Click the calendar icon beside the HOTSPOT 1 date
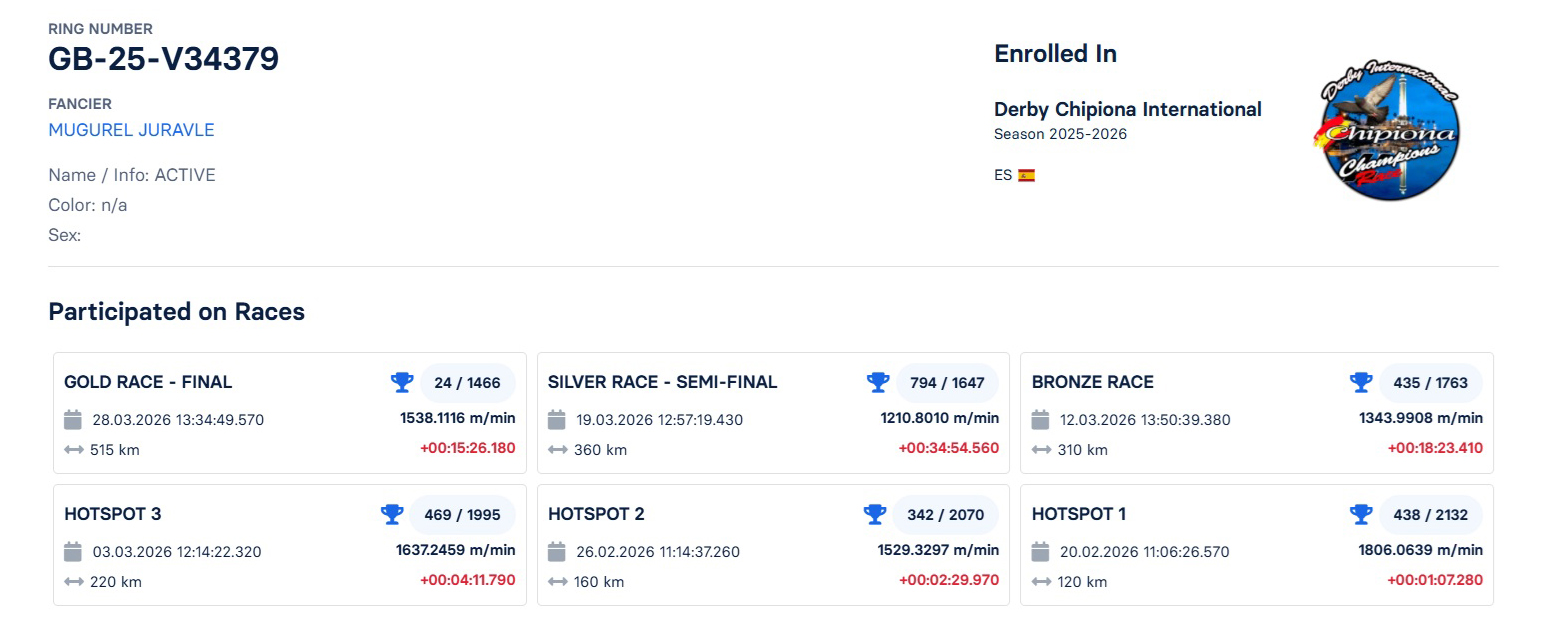1541x628 pixels. point(1041,551)
